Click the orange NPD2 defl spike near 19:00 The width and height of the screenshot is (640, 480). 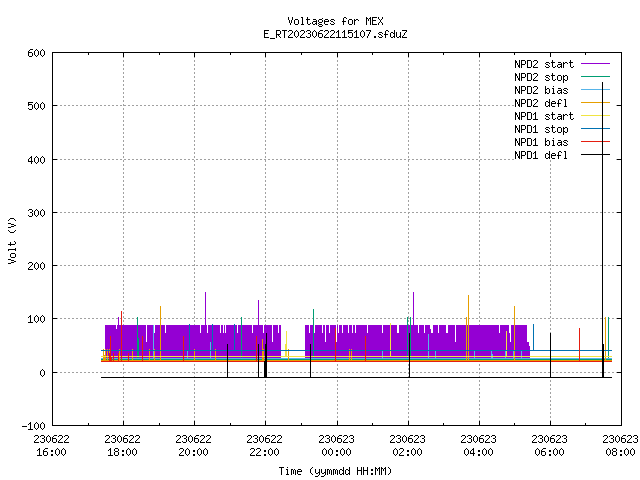point(160,333)
